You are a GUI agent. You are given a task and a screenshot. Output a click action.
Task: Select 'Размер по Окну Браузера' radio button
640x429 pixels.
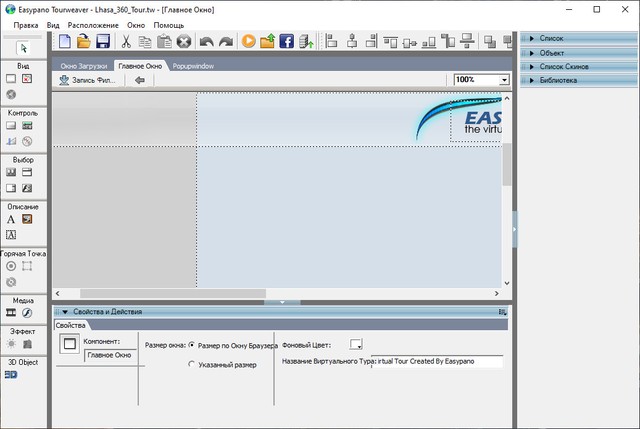pos(191,345)
